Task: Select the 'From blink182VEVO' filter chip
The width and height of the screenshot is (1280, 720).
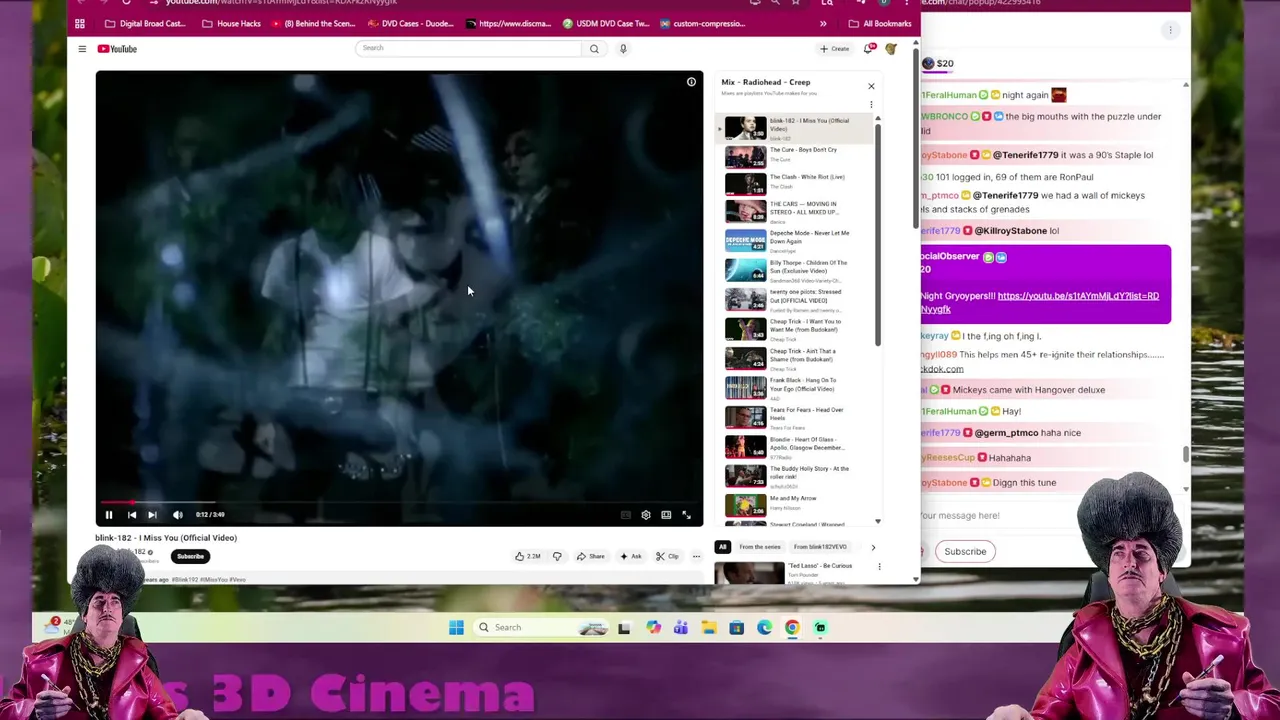Action: 820,547
